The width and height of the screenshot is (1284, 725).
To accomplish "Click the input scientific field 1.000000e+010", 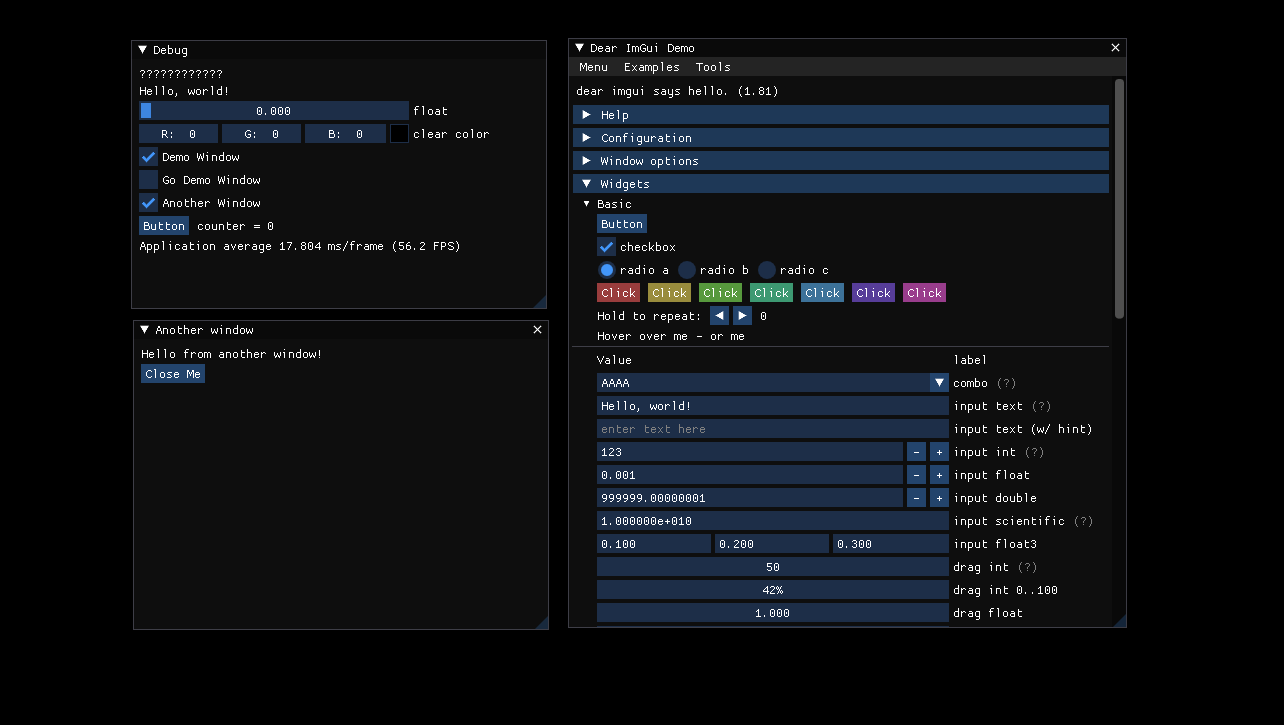I will tap(773, 521).
